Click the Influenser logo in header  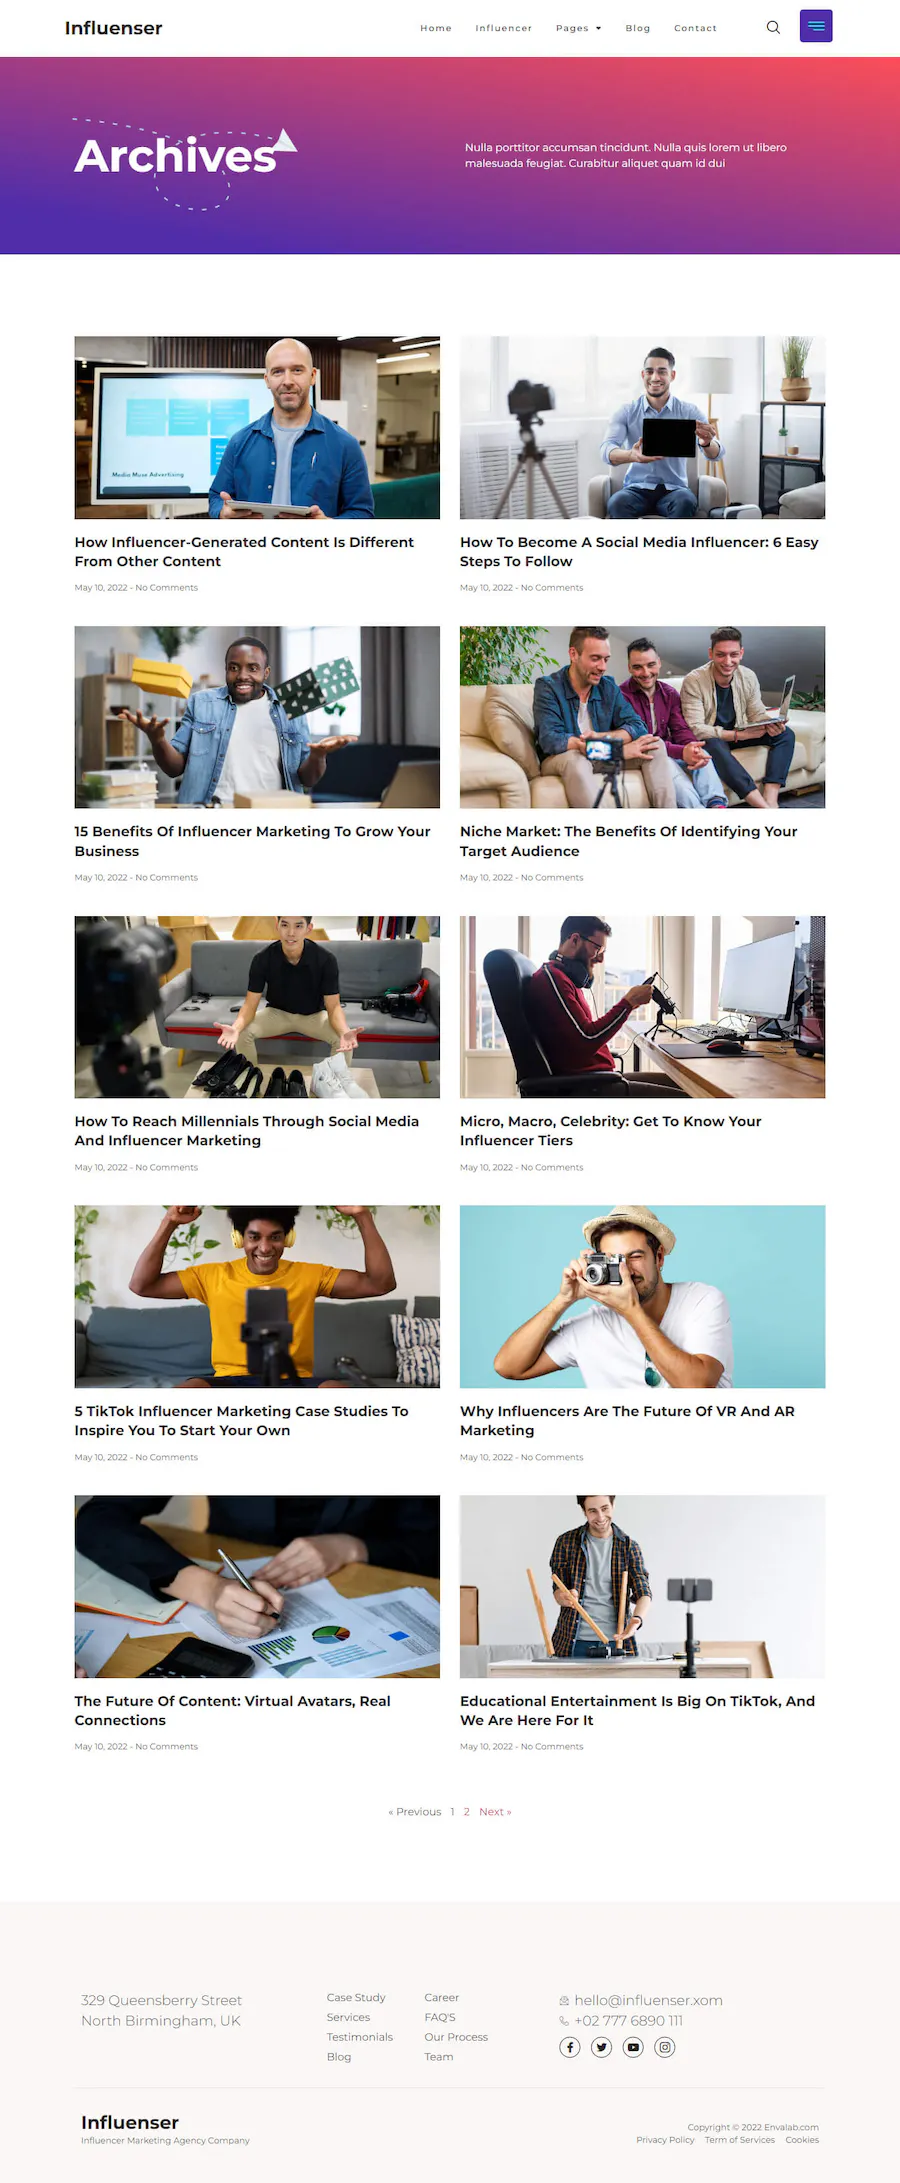tap(113, 28)
